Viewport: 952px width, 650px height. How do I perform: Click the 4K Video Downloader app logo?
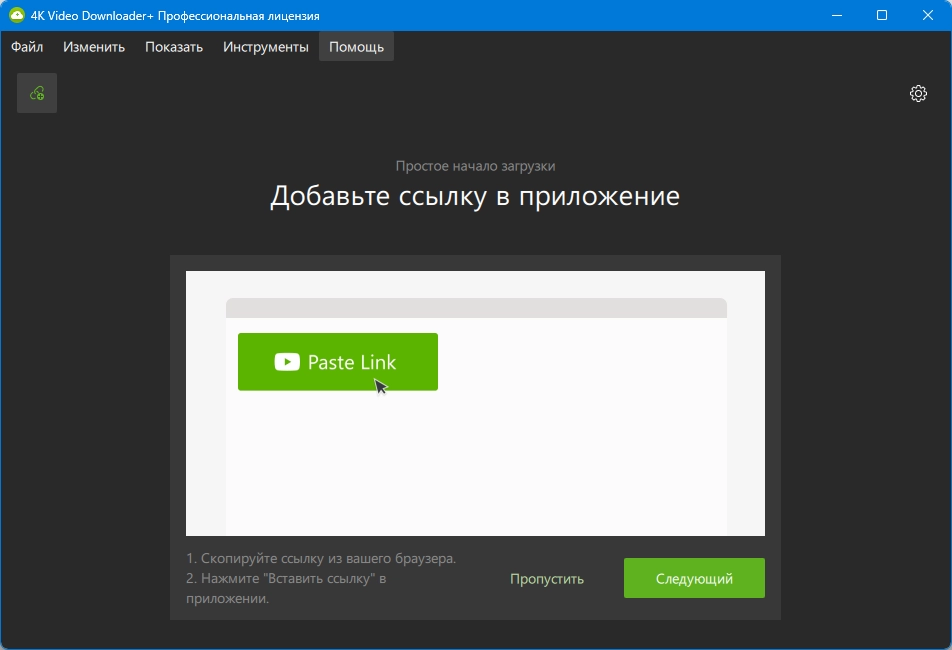coord(16,15)
